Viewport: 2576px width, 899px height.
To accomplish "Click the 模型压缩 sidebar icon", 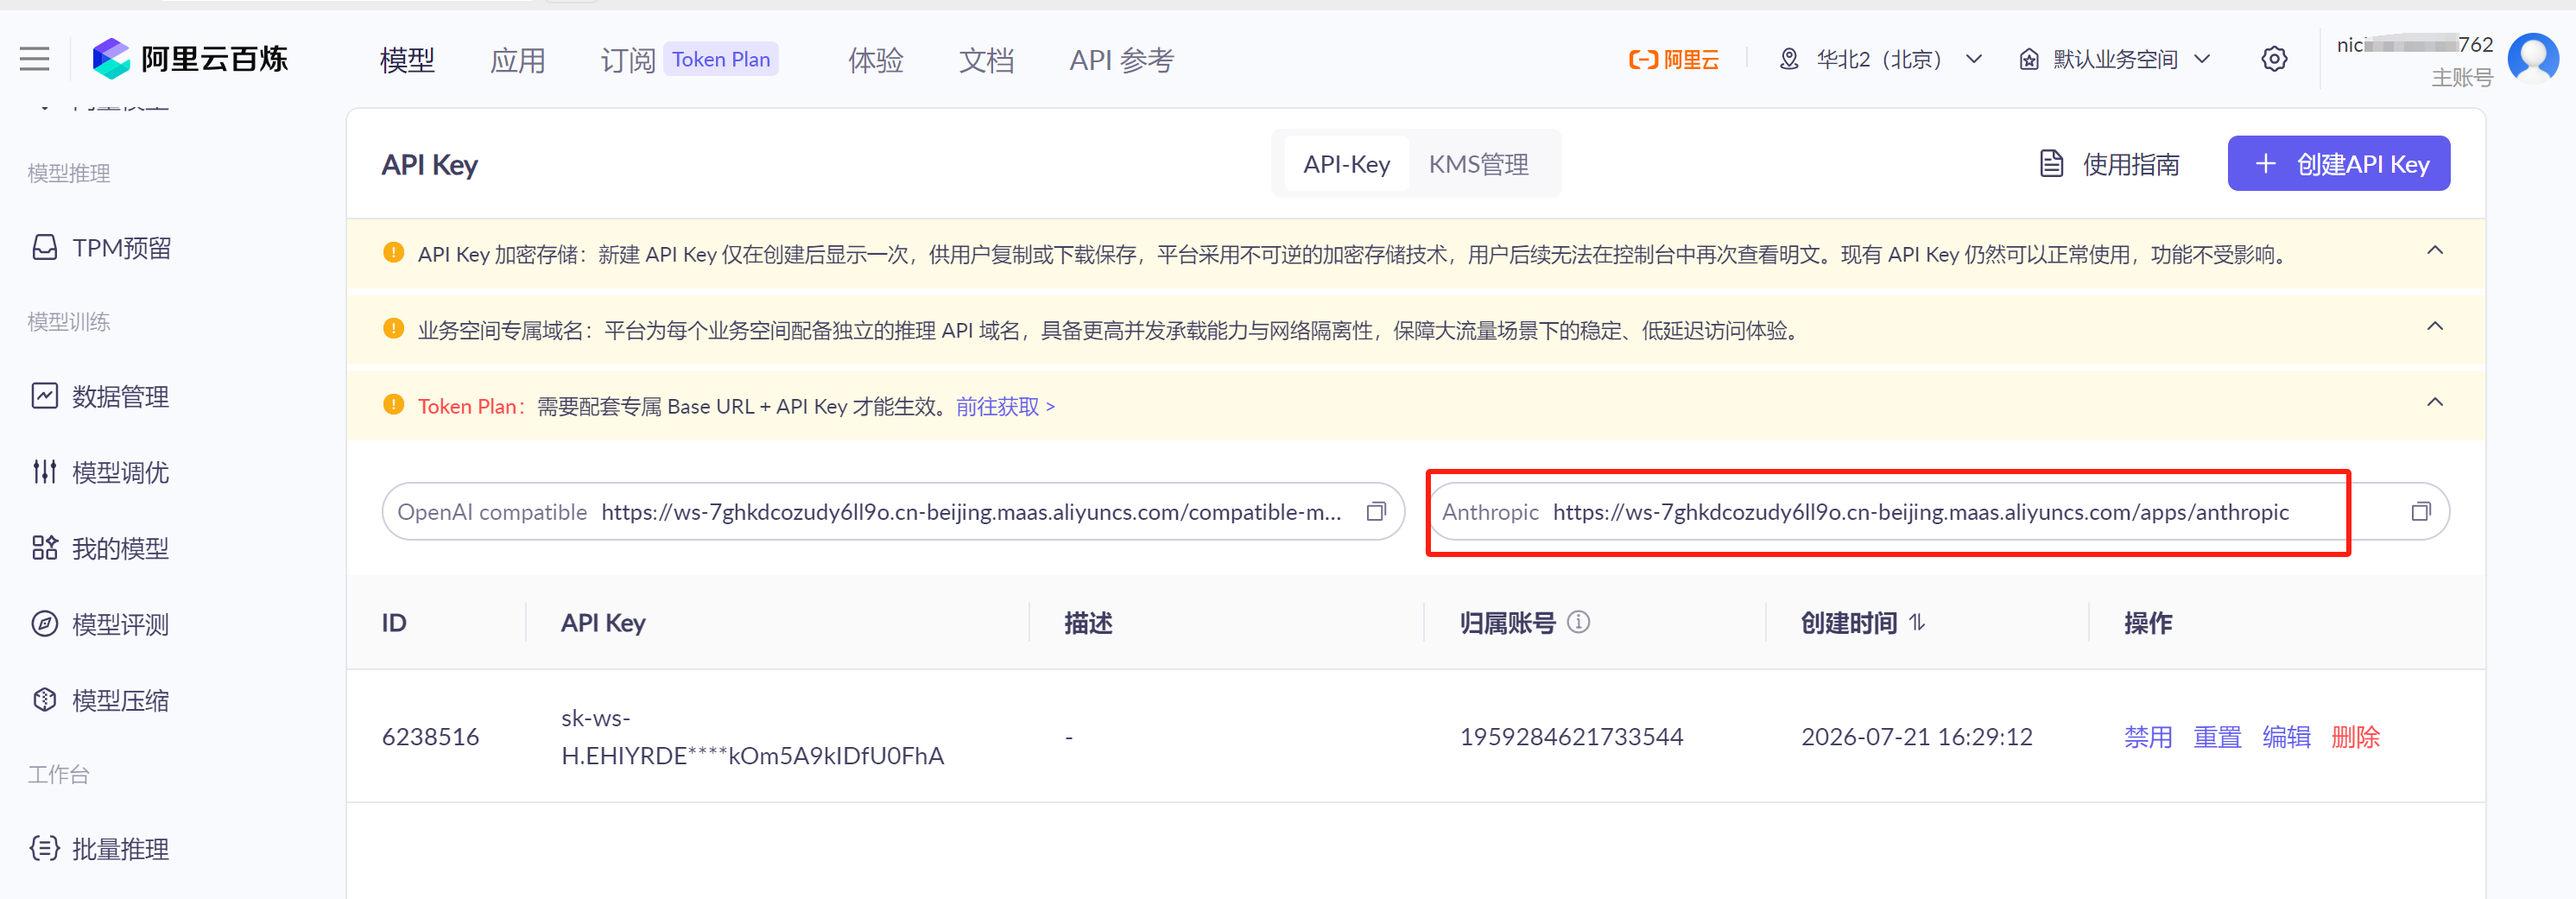I will click(x=45, y=700).
